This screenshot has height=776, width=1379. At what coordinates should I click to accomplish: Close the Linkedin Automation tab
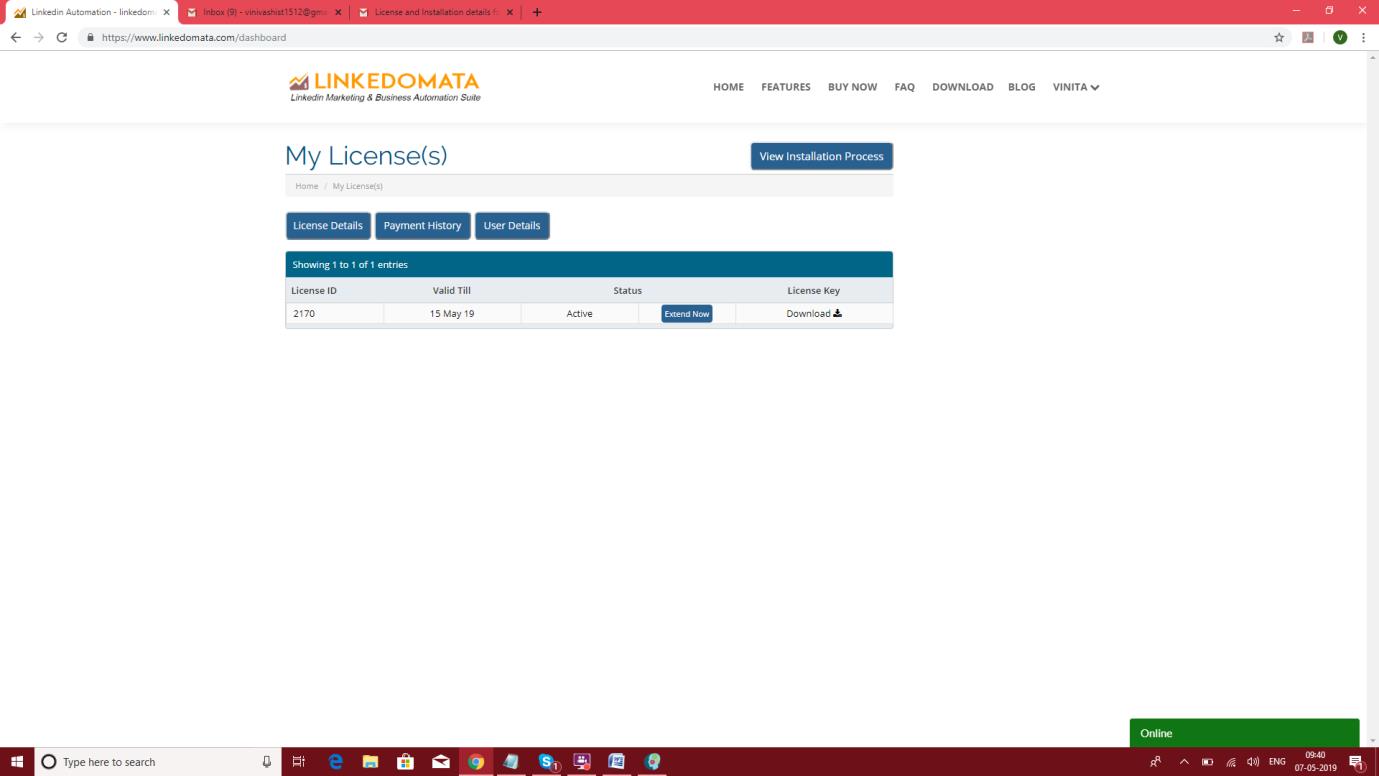[166, 12]
